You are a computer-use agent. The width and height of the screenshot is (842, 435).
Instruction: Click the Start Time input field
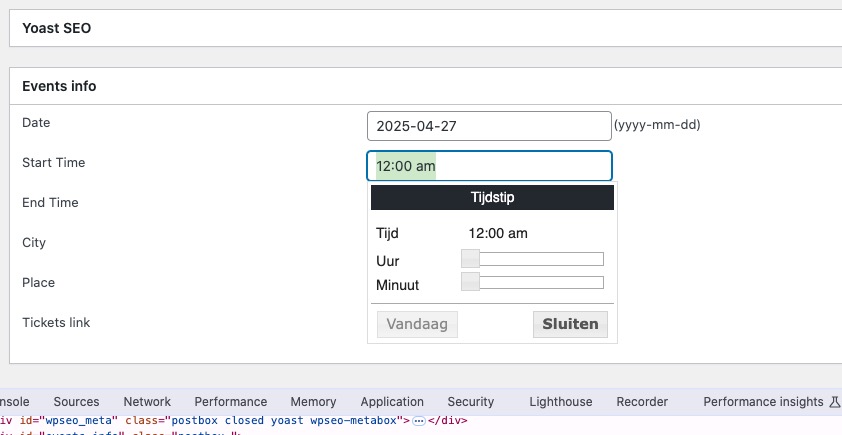point(489,166)
